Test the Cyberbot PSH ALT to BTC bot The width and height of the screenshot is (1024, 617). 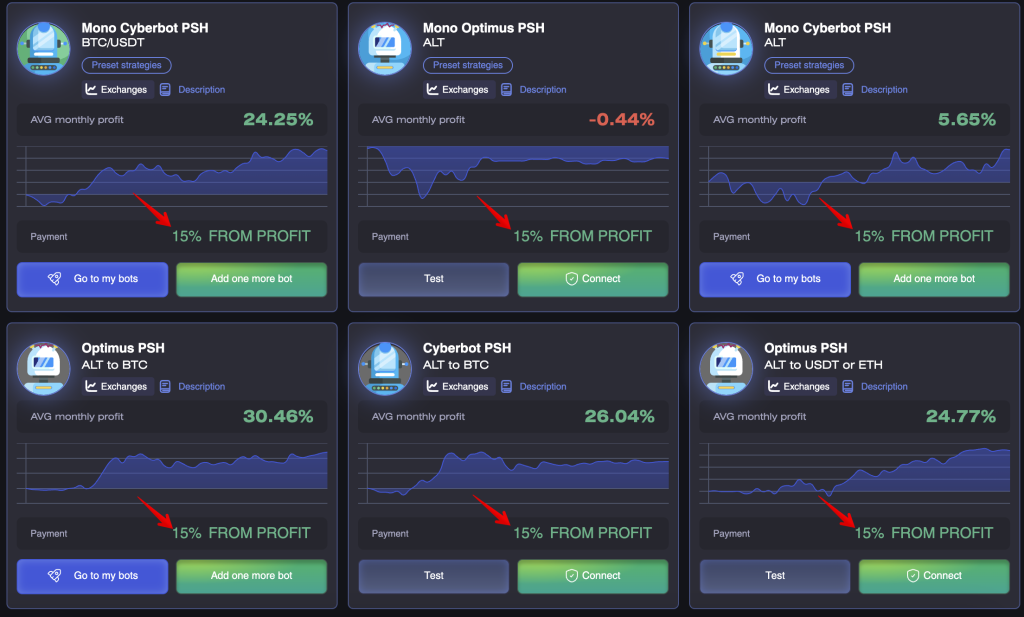pos(434,576)
